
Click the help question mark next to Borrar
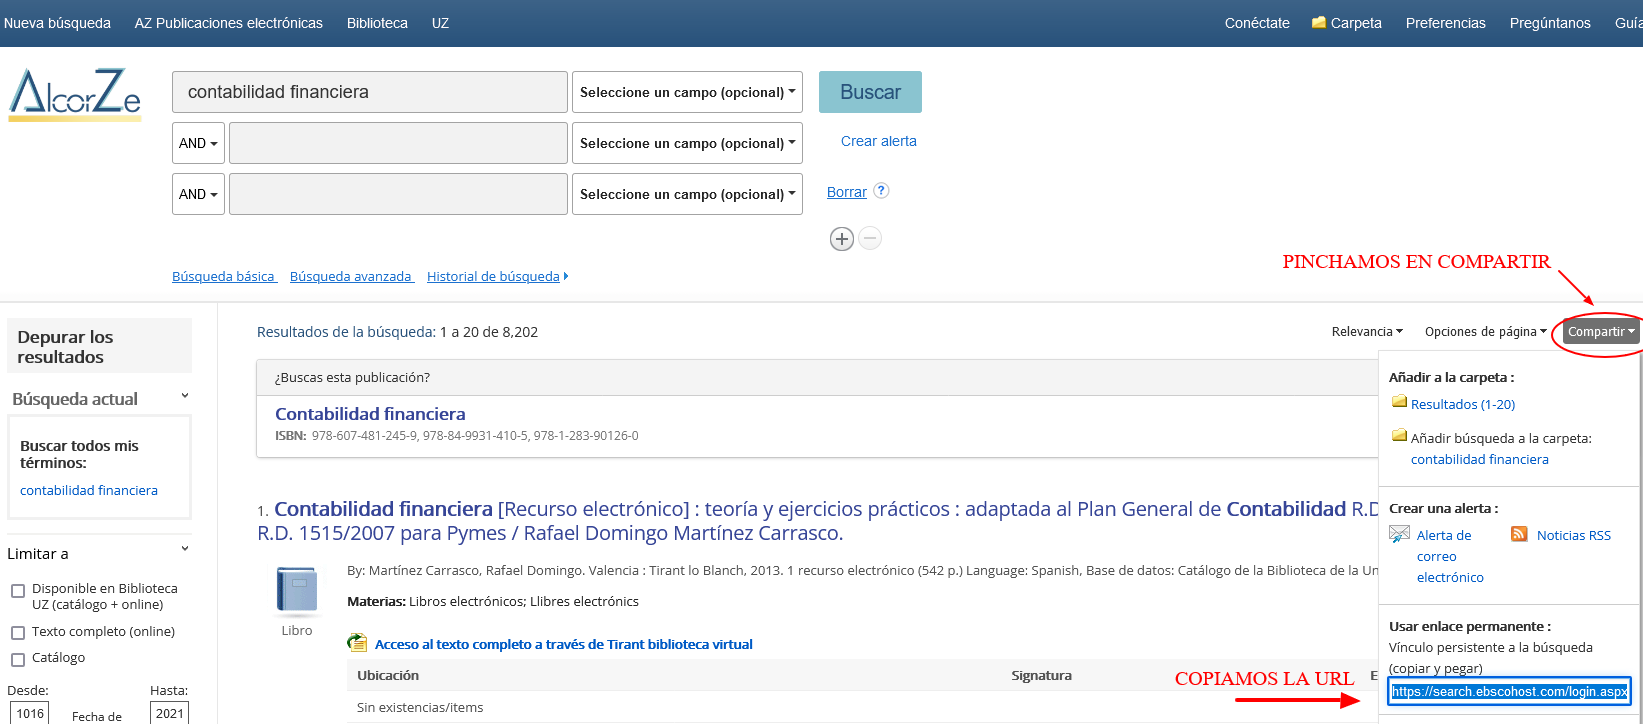point(881,190)
